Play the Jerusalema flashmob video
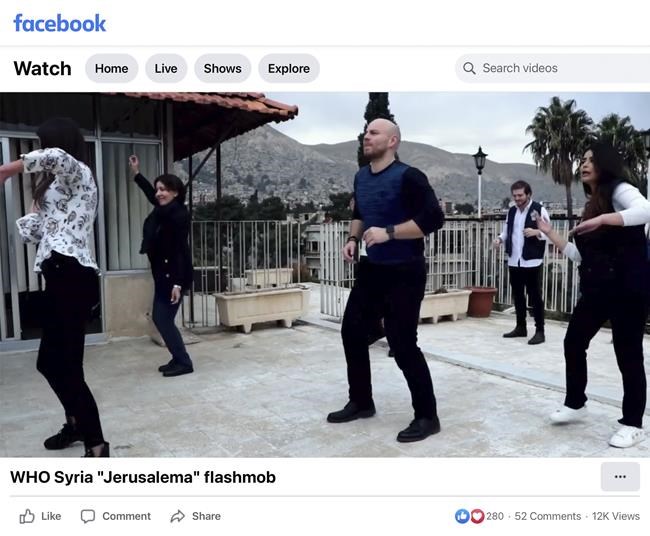This screenshot has height=536, width=650. [325, 274]
